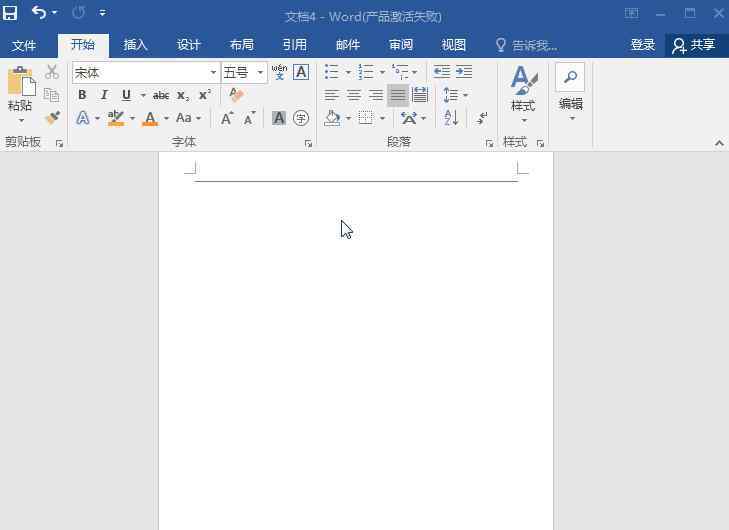Save the document with the floppy icon
The width and height of the screenshot is (729, 530).
click(10, 13)
